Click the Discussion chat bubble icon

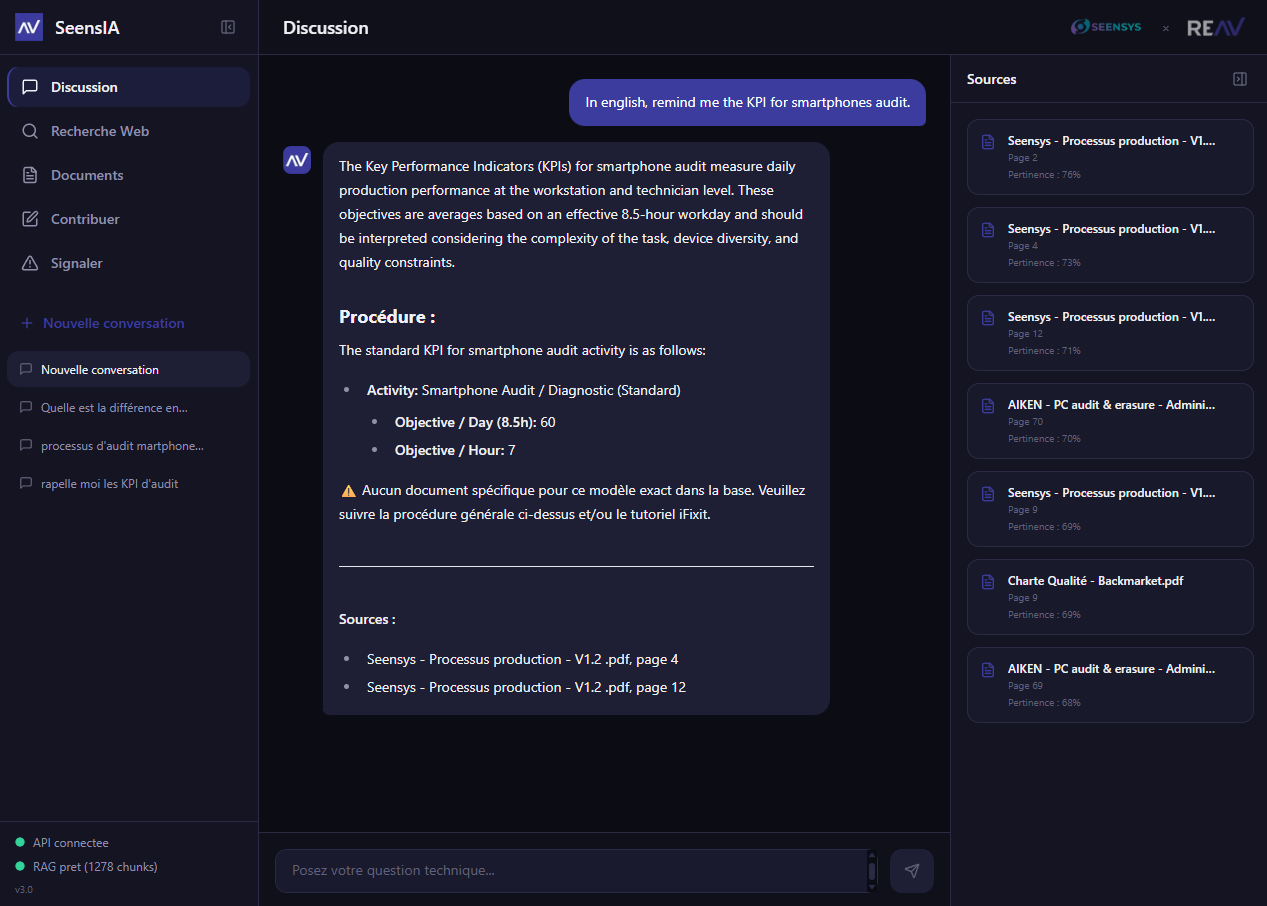point(29,87)
